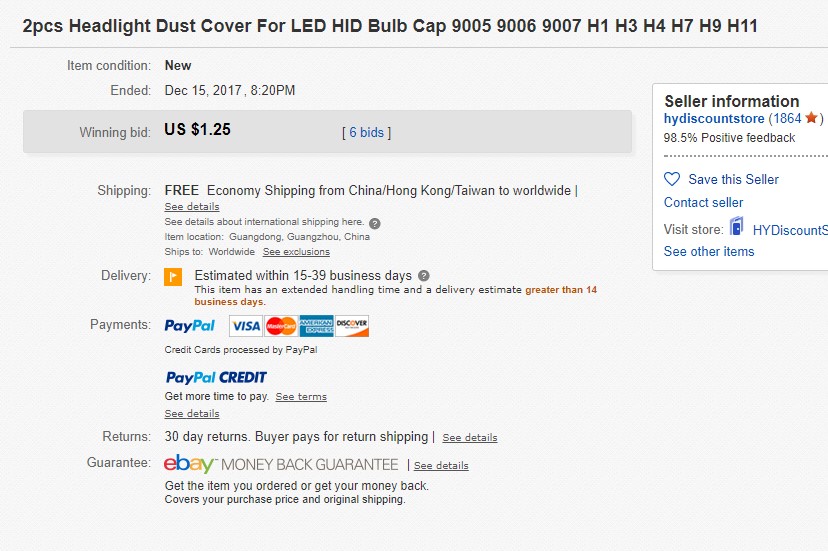Open the hydiscountstore seller profile link

(714, 118)
